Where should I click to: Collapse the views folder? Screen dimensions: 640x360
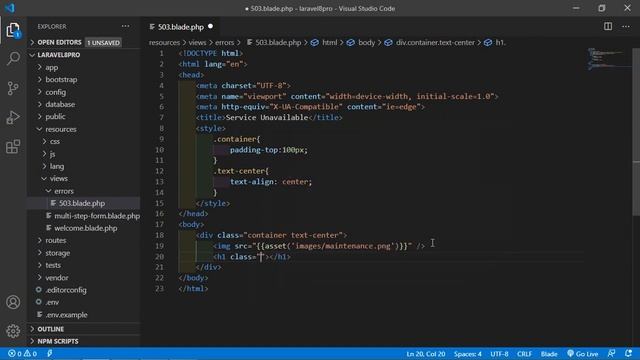click(58, 179)
